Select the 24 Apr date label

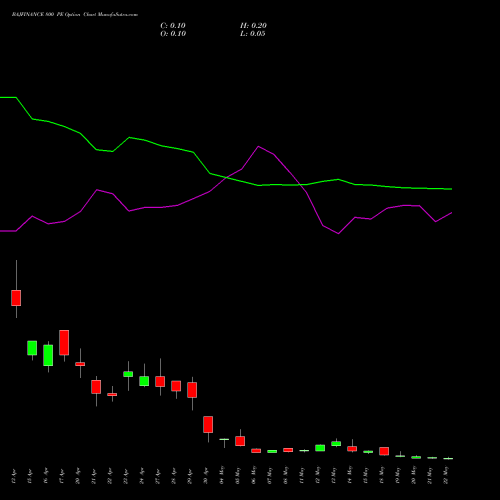coord(142,477)
